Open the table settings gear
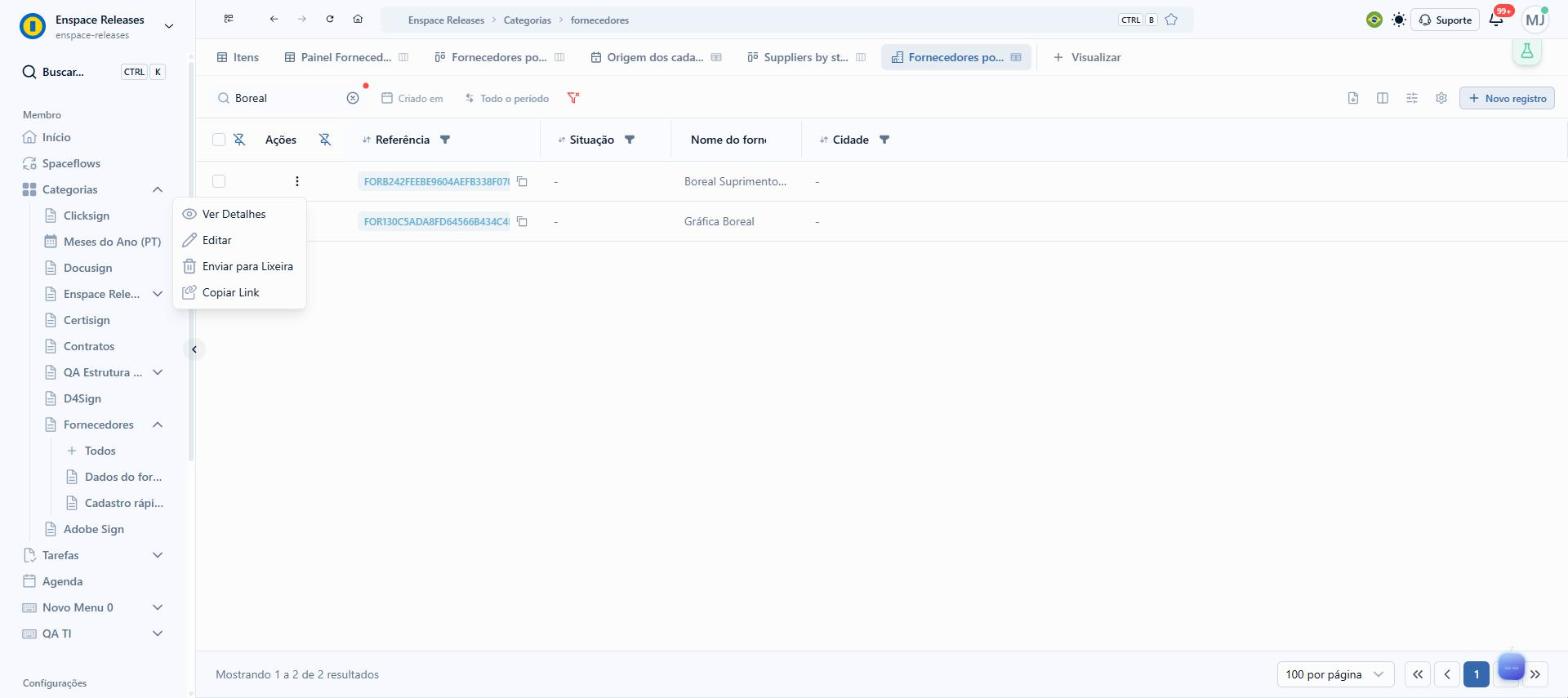Screen dimensions: 1568x698 (x=1441, y=98)
